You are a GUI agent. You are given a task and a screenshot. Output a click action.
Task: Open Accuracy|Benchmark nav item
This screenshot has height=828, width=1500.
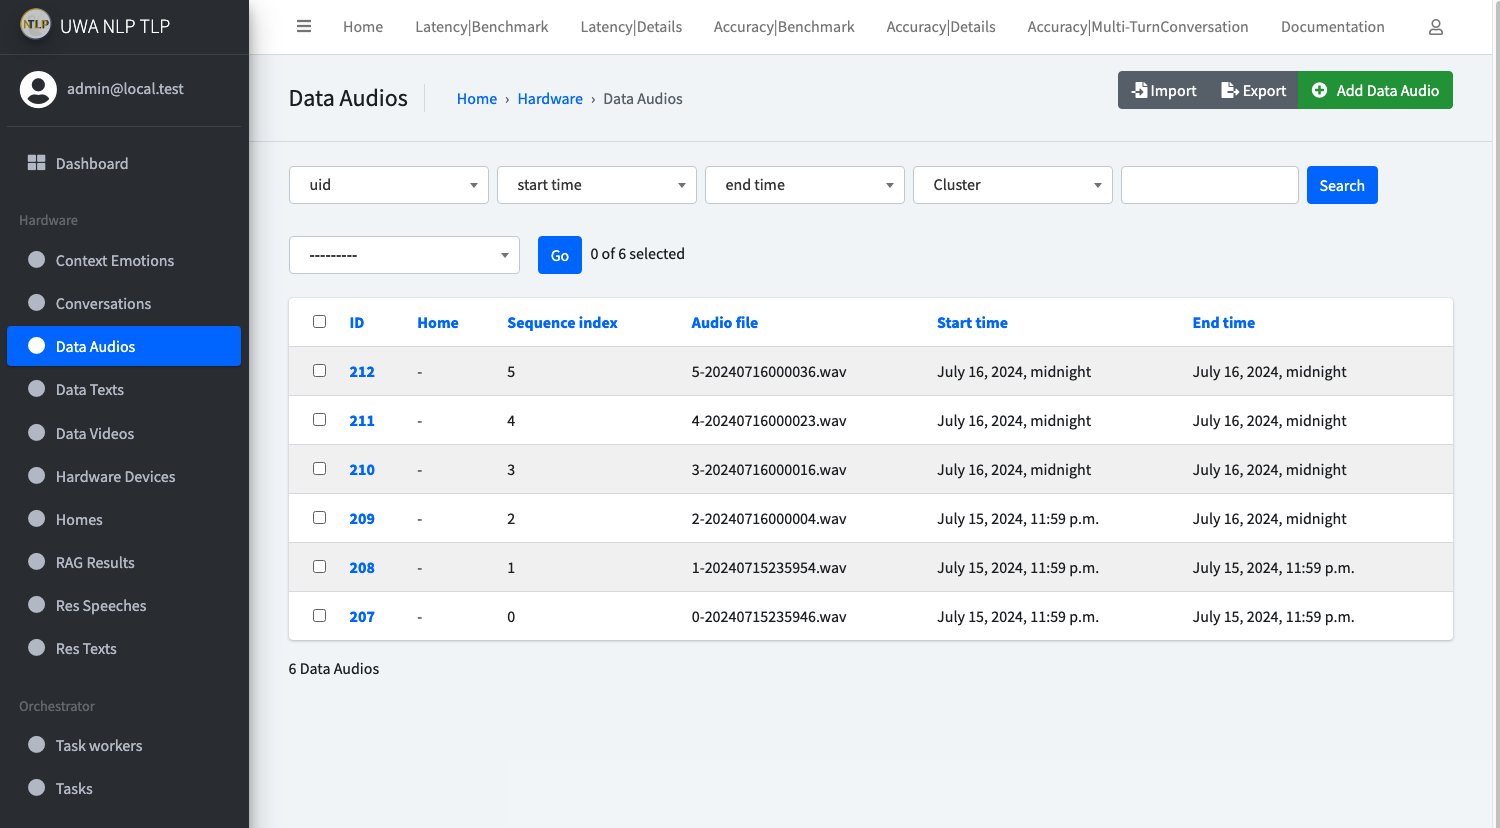(x=784, y=27)
